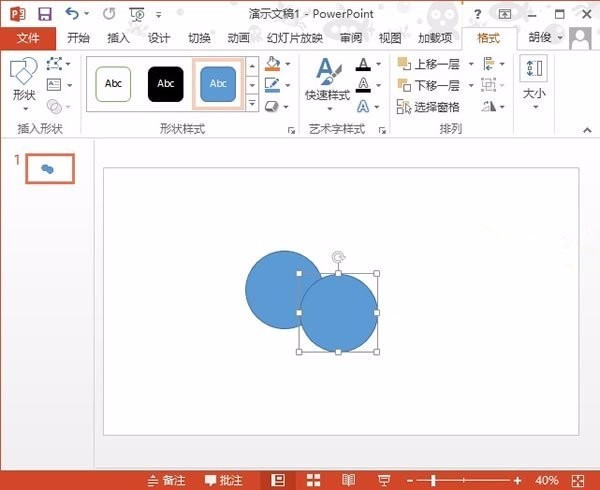Open Shape Effects options
Viewport: 600px width, 490px height.
click(272, 106)
